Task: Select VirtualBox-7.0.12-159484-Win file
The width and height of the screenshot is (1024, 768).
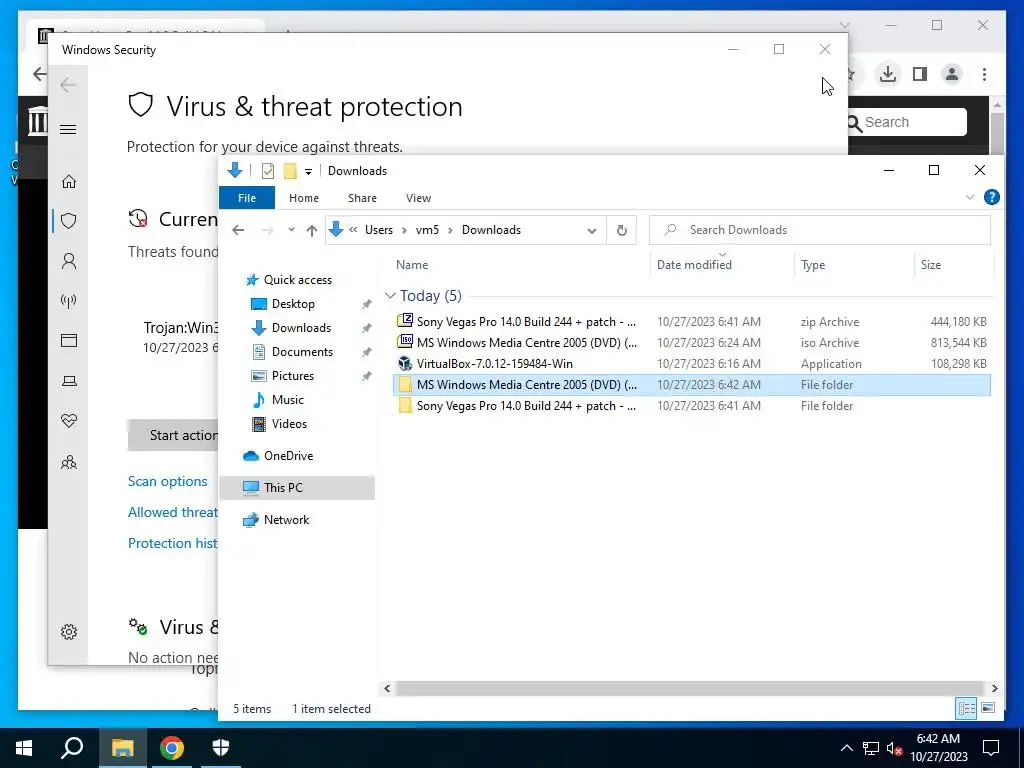Action: tap(692, 364)
